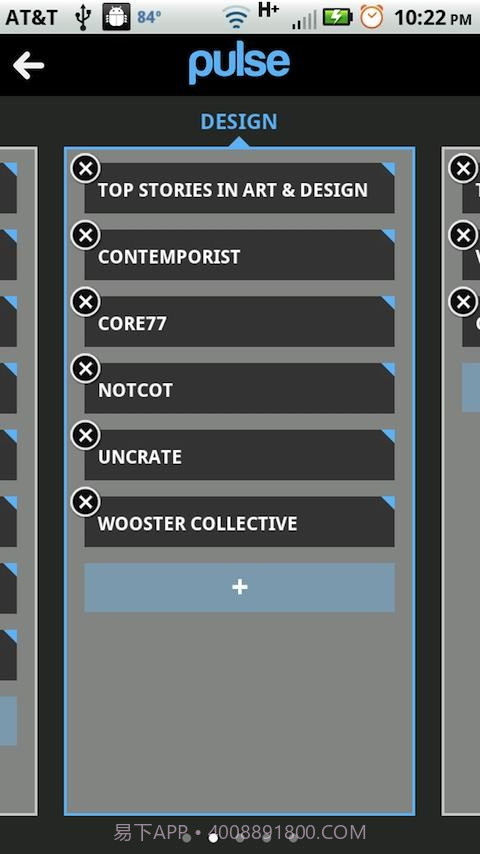Image resolution: width=480 pixels, height=854 pixels.
Task: Tap the back arrow icon
Action: [x=28, y=66]
